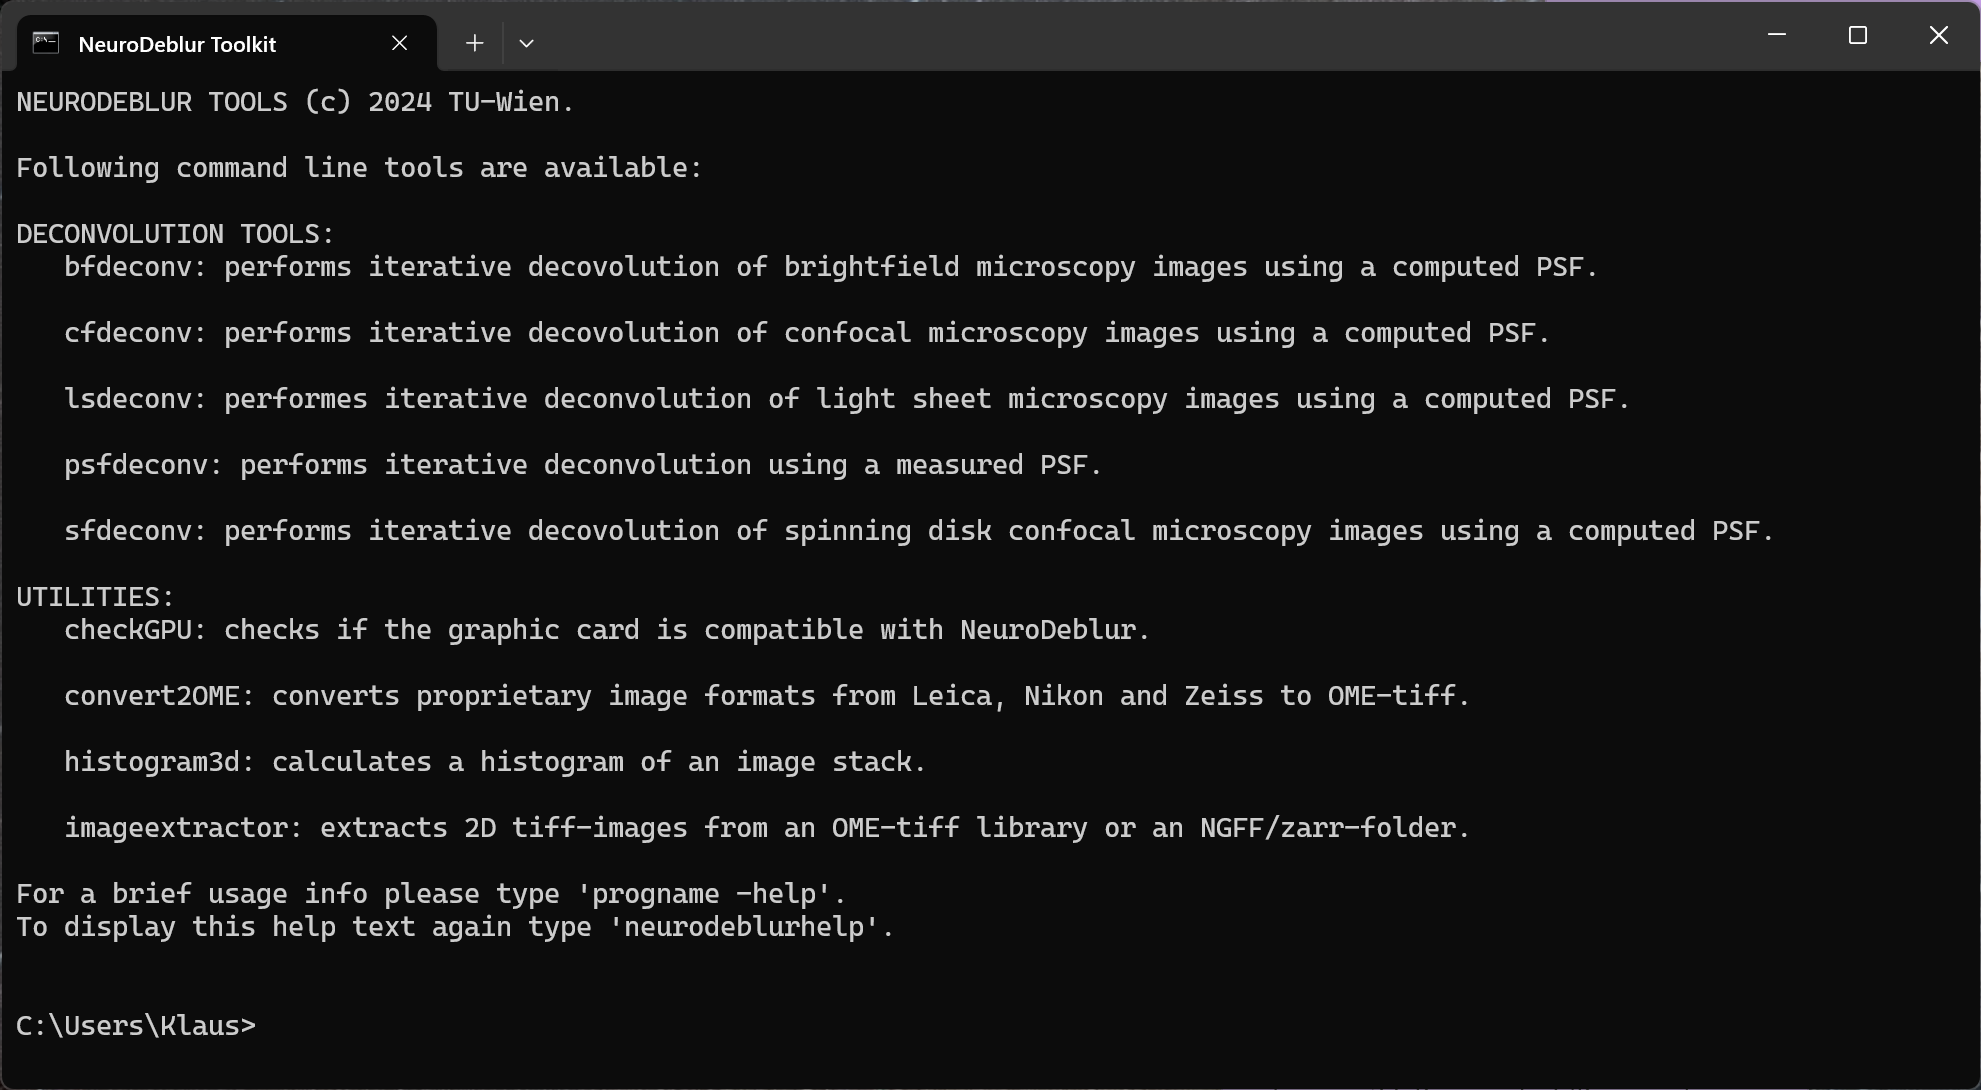
Task: Click the convert2OME utility name
Action: pos(152,696)
